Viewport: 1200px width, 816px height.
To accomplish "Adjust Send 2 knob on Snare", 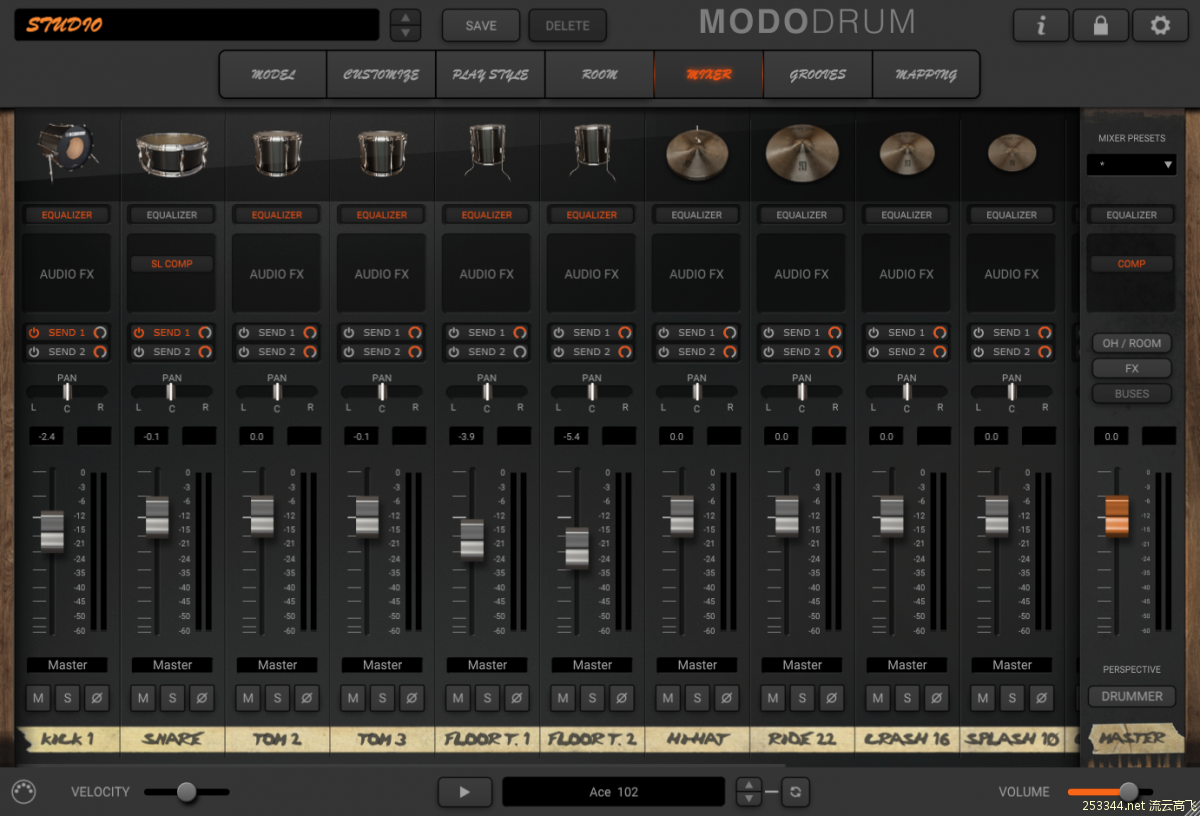I will click(205, 352).
